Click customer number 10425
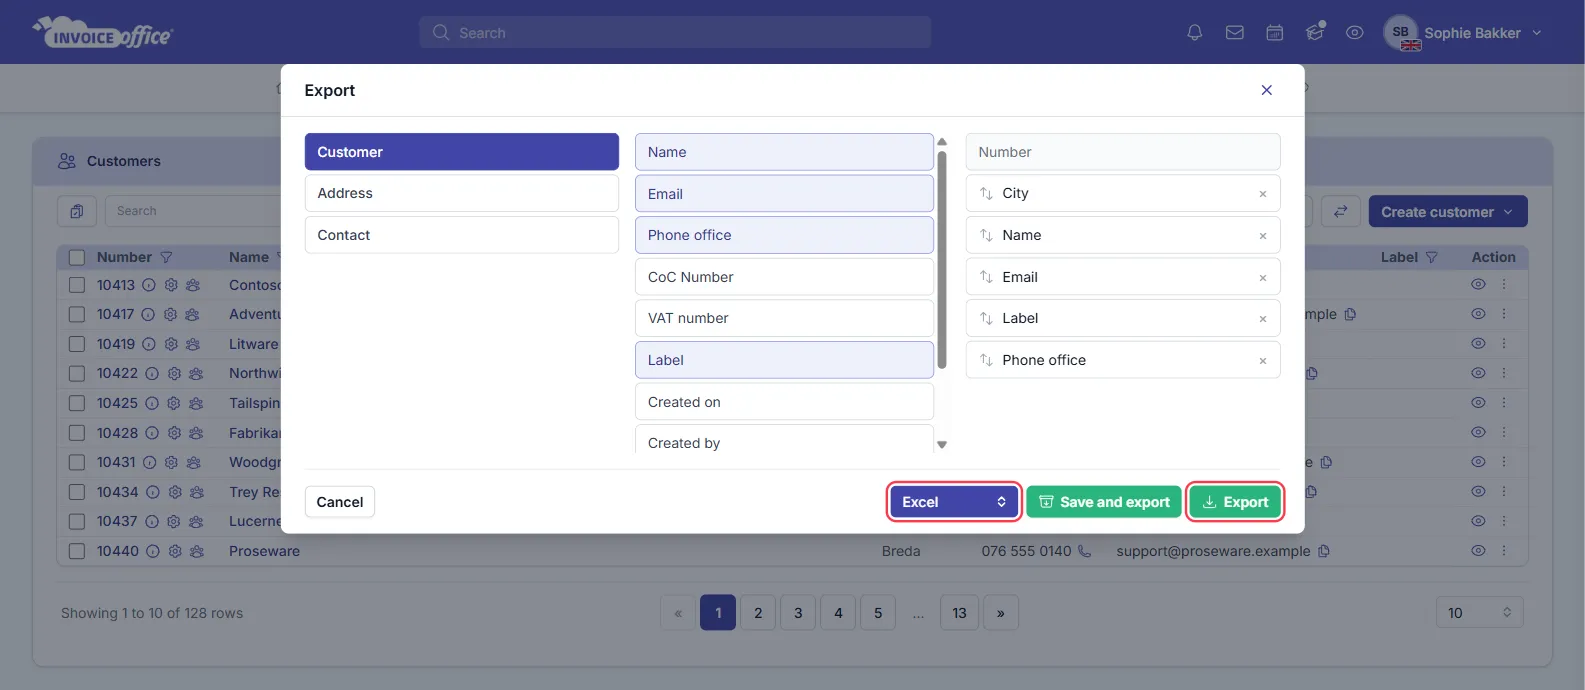 click(x=117, y=403)
